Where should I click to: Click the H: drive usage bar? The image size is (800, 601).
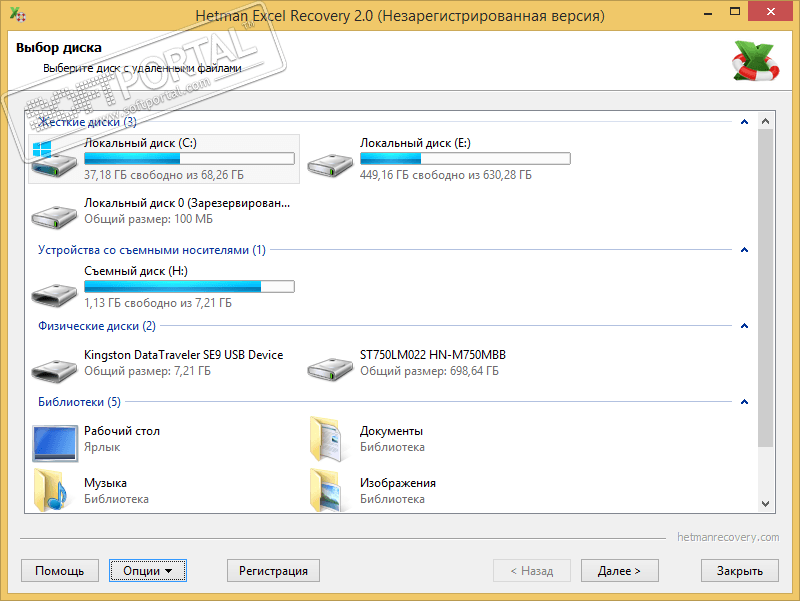click(x=189, y=287)
